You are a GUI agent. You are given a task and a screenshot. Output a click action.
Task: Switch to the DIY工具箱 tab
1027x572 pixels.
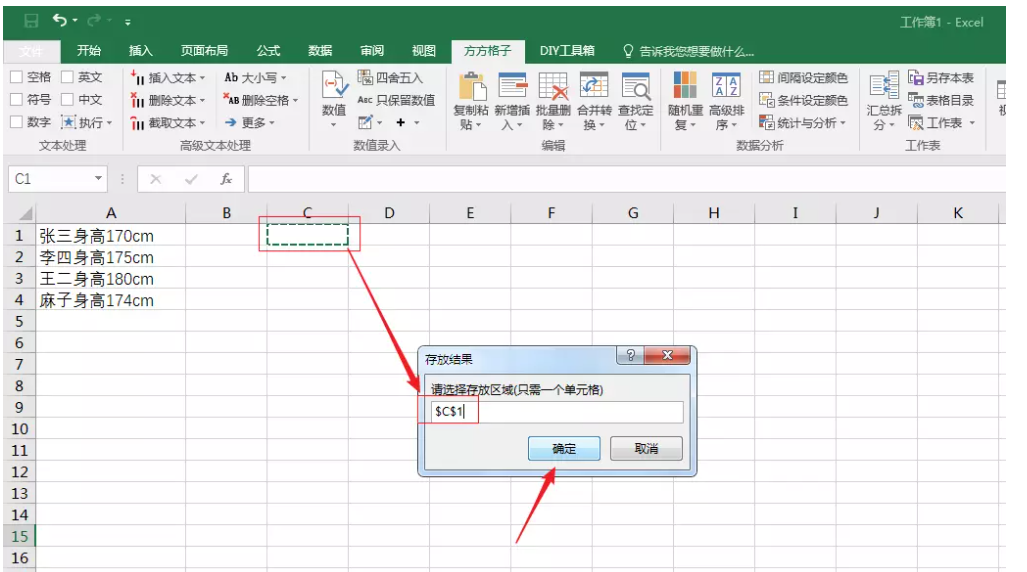click(567, 50)
